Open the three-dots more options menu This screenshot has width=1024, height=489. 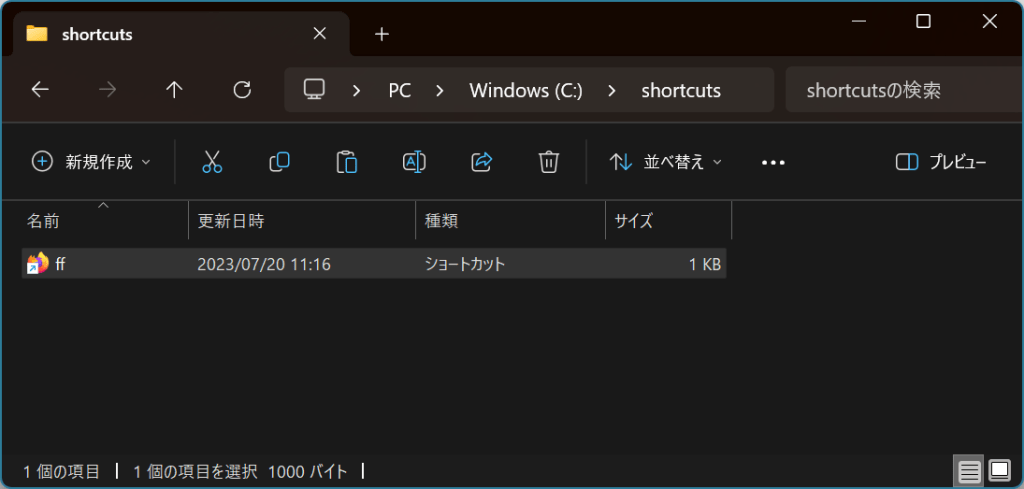click(773, 162)
